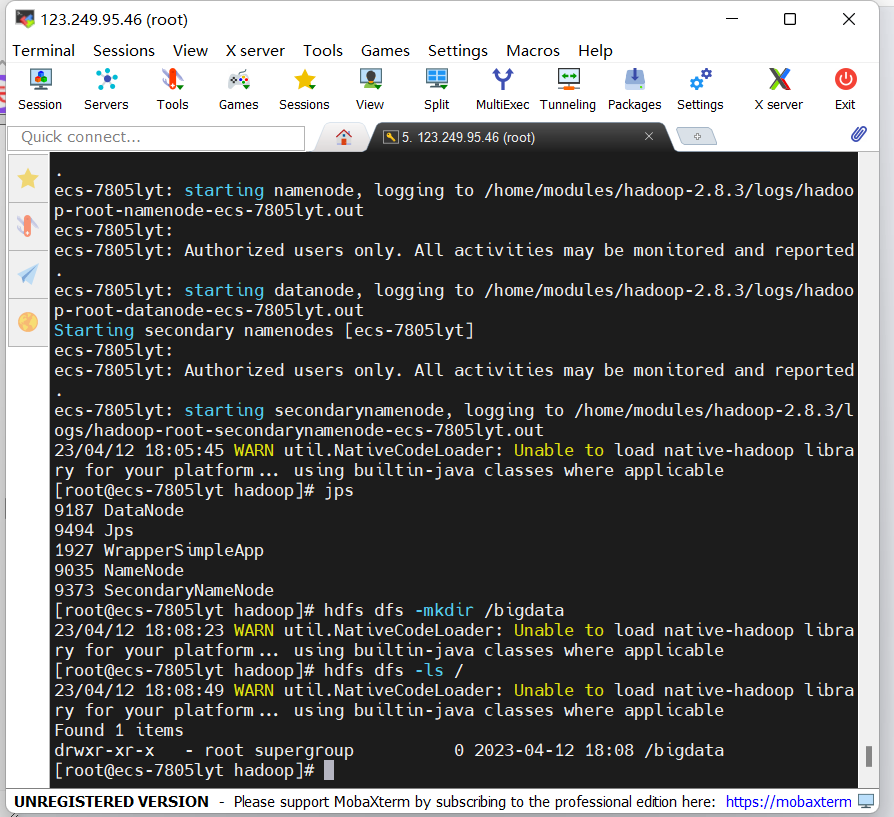The image size is (894, 817).
Task: Click the terminal vertical scrollbar thumb
Action: pos(869,757)
